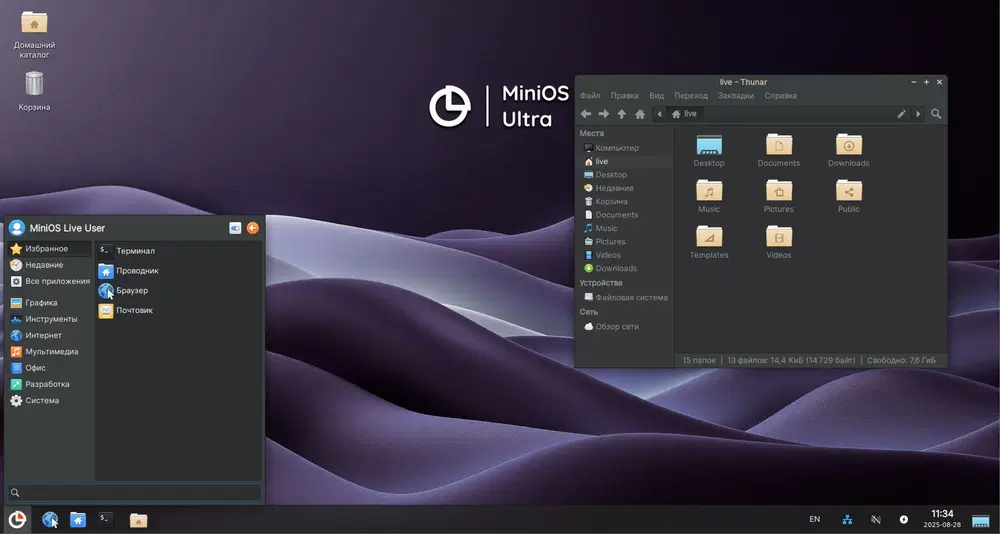1000x534 pixels.
Task: Open the Инструменты category
Action: (x=50, y=319)
